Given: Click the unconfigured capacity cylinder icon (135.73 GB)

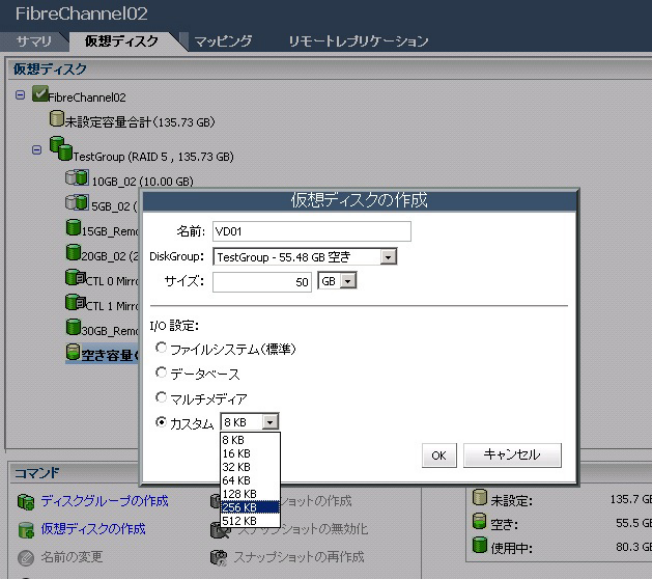Looking at the screenshot, I should (x=56, y=119).
